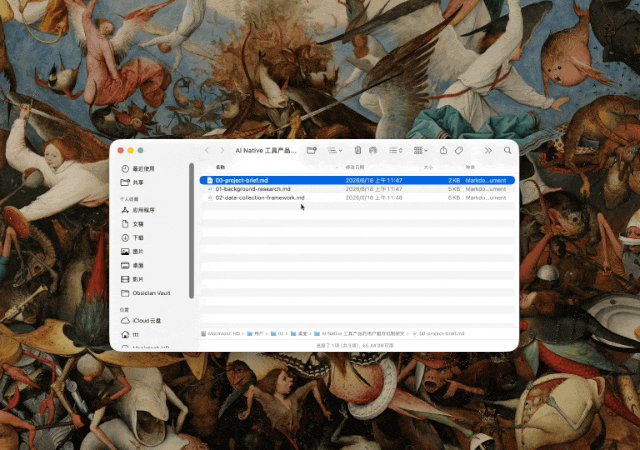Open Applications (应用程序) in sidebar

click(x=143, y=210)
